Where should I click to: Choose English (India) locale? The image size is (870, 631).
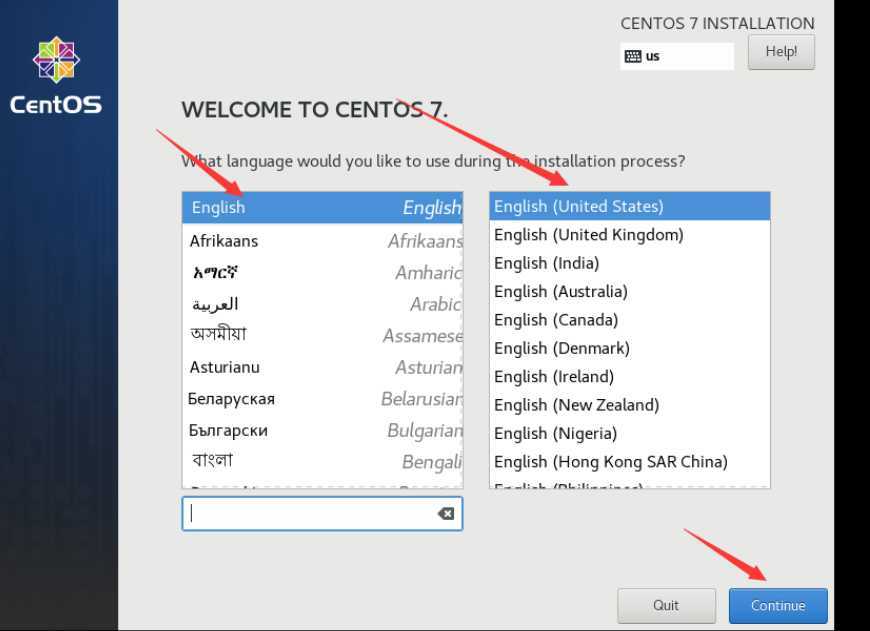pyautogui.click(x=630, y=263)
